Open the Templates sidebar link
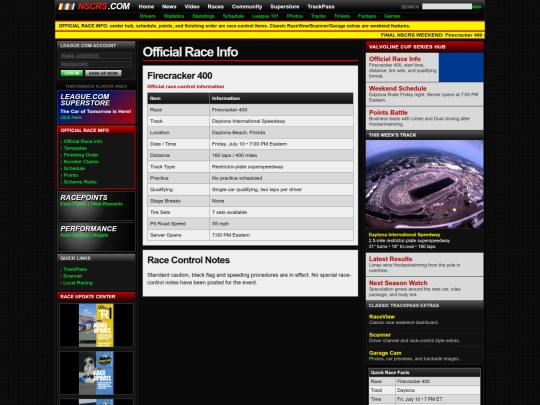Image resolution: width=540 pixels, height=405 pixels. [x=75, y=148]
